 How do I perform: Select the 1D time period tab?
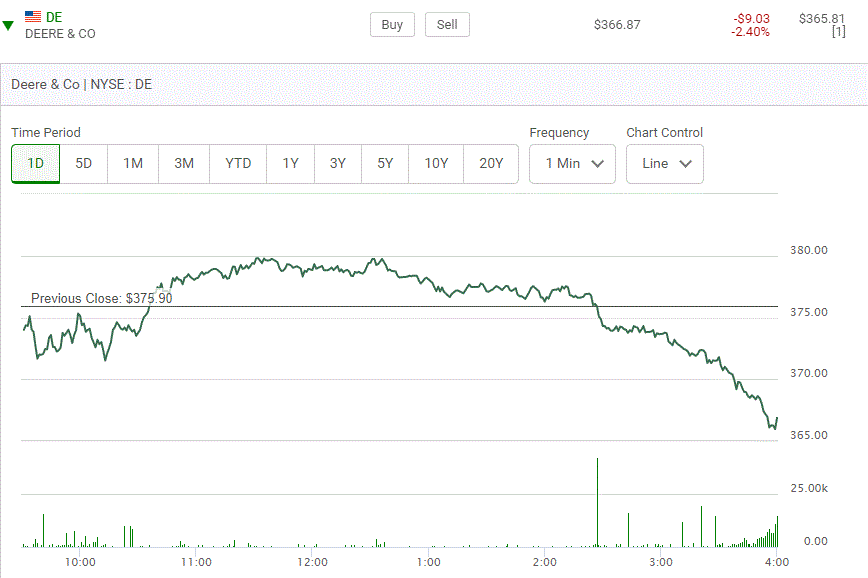pos(35,163)
